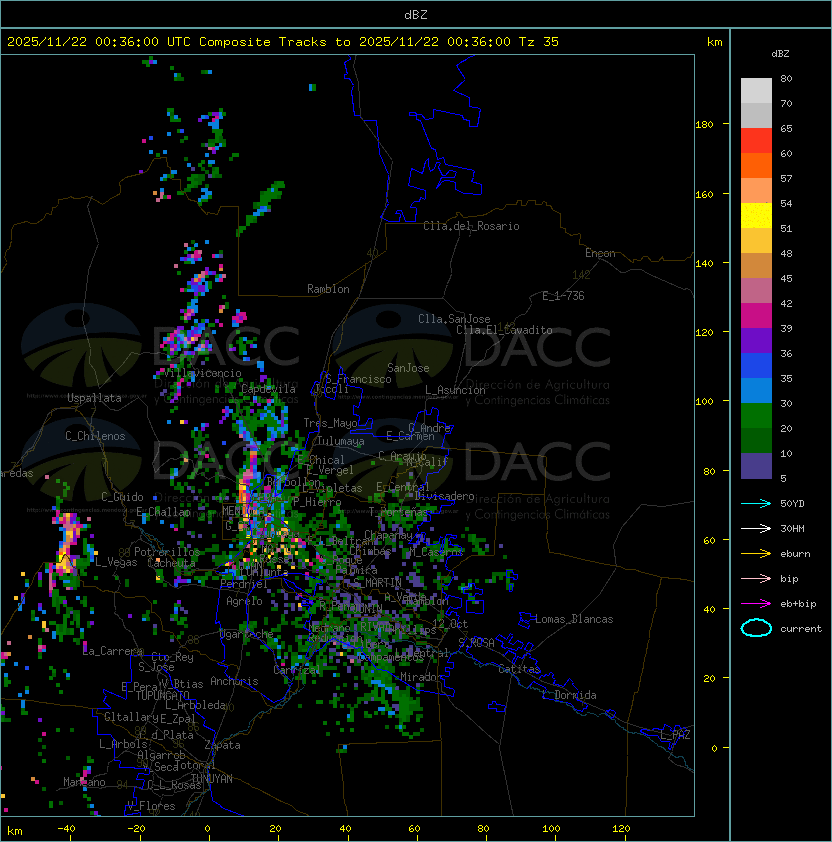
Task: Click the 'Ugarteche' map label
Action: click(246, 634)
